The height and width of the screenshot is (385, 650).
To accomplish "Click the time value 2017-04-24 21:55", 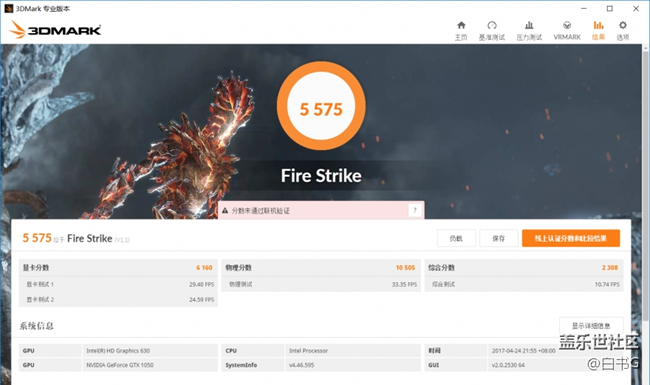I will click(x=524, y=351).
